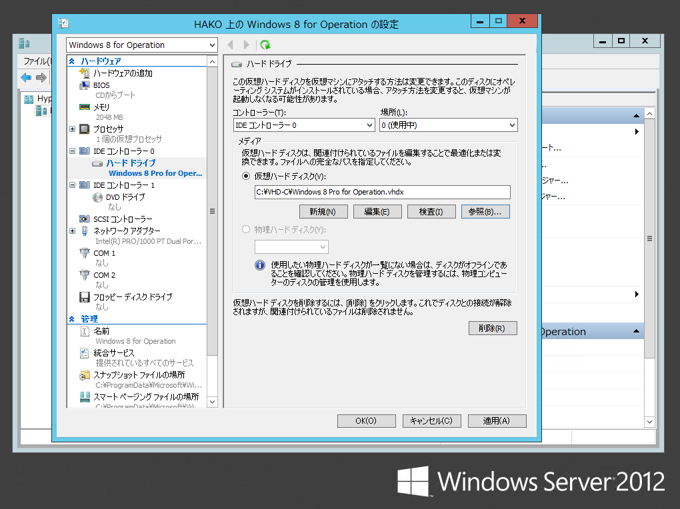
Task: Click back arrow in Hyper-V Manager window
Action: tap(26, 78)
